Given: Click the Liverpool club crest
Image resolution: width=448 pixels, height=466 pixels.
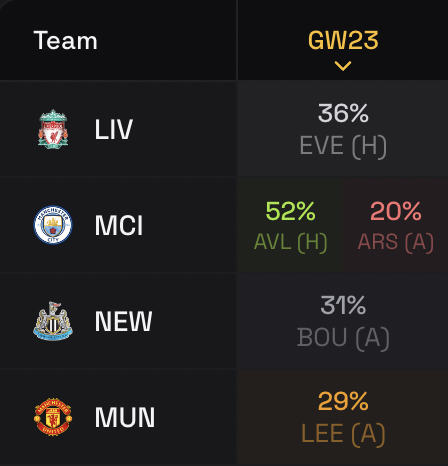Looking at the screenshot, I should point(53,129).
